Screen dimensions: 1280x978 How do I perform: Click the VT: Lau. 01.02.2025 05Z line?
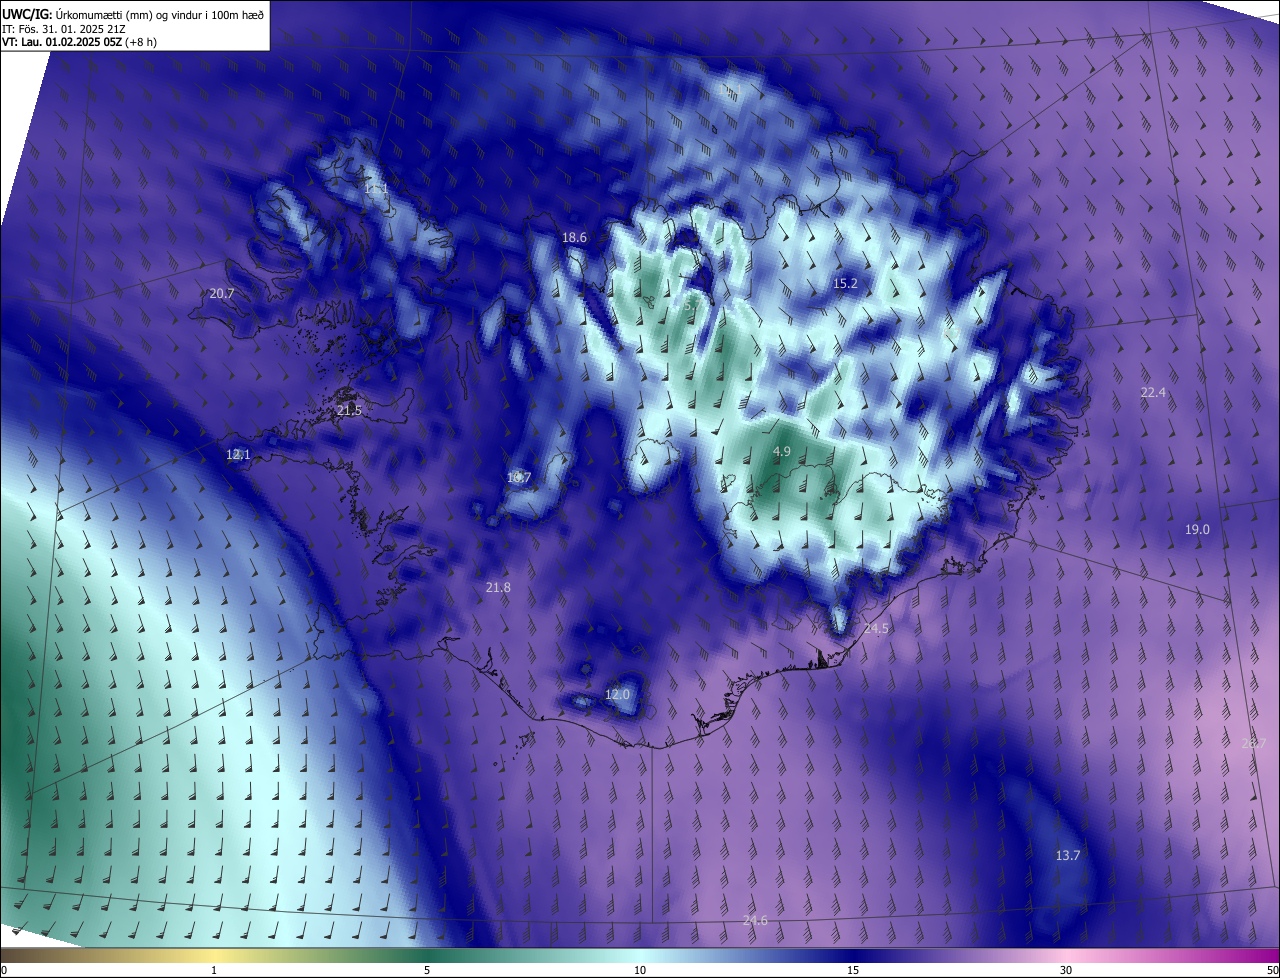click(x=79, y=42)
